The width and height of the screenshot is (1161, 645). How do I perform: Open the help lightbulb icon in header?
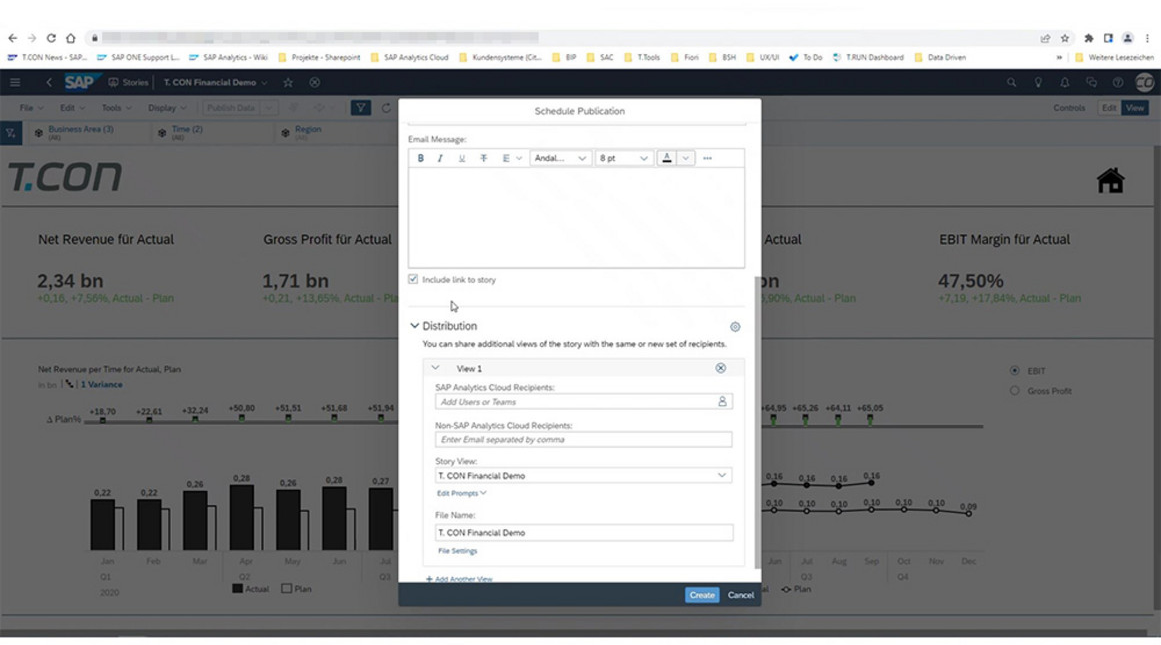click(x=1038, y=82)
